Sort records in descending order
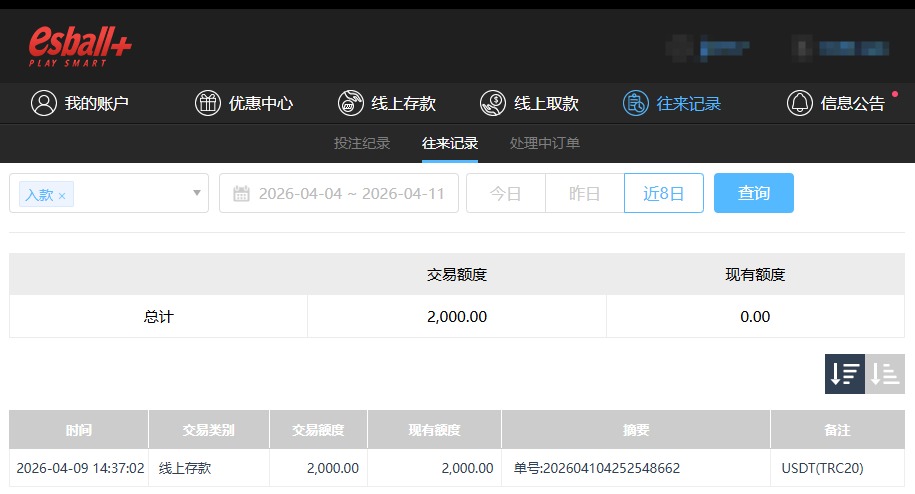Viewport: 915px width, 494px height. point(844,374)
